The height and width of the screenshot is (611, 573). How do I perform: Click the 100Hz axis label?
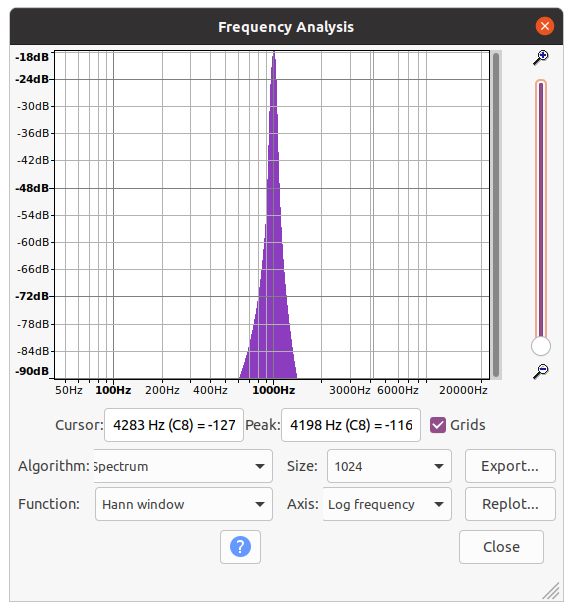tap(113, 390)
